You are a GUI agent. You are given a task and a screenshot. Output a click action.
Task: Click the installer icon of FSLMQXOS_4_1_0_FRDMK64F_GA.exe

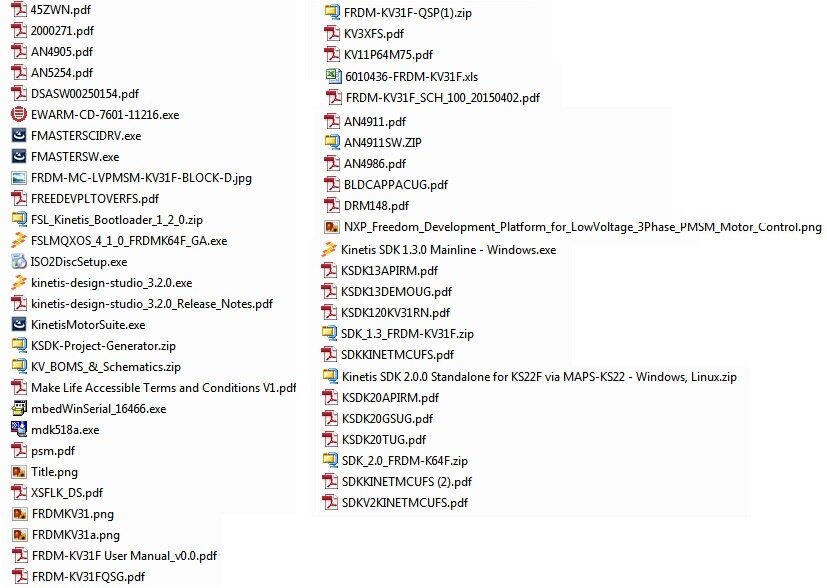[x=19, y=240]
